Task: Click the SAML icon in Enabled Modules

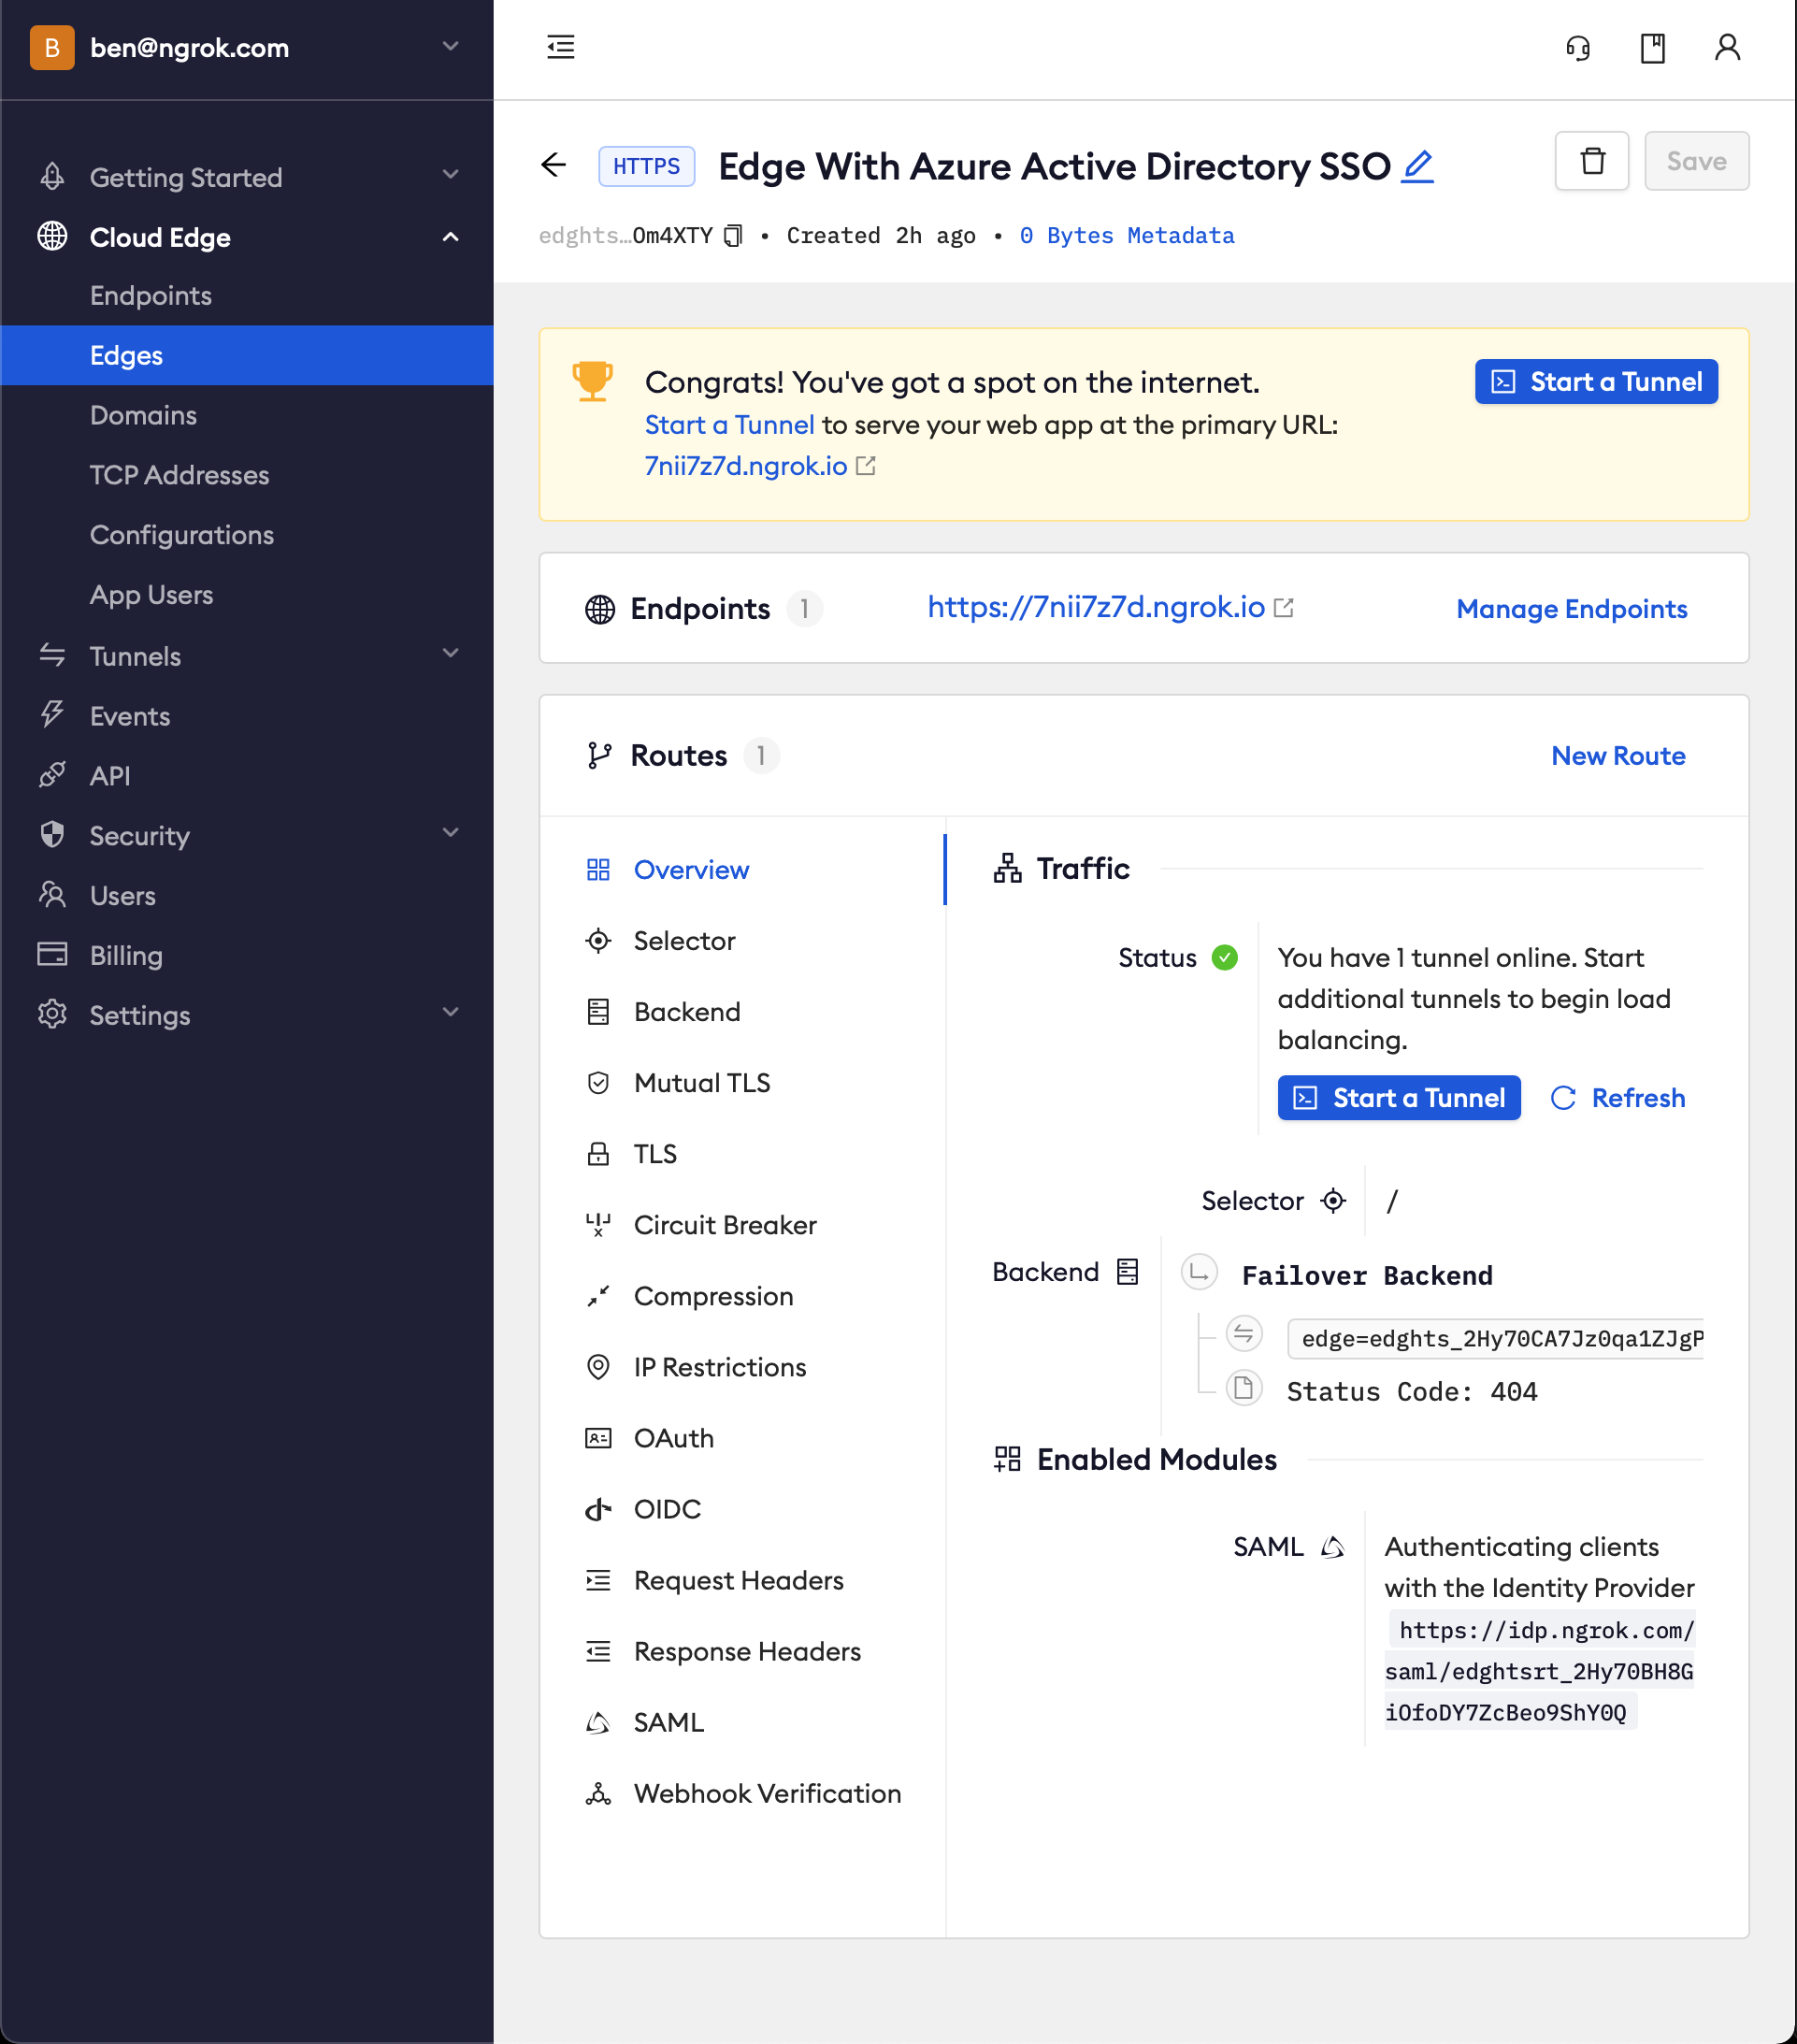Action: click(x=1333, y=1547)
